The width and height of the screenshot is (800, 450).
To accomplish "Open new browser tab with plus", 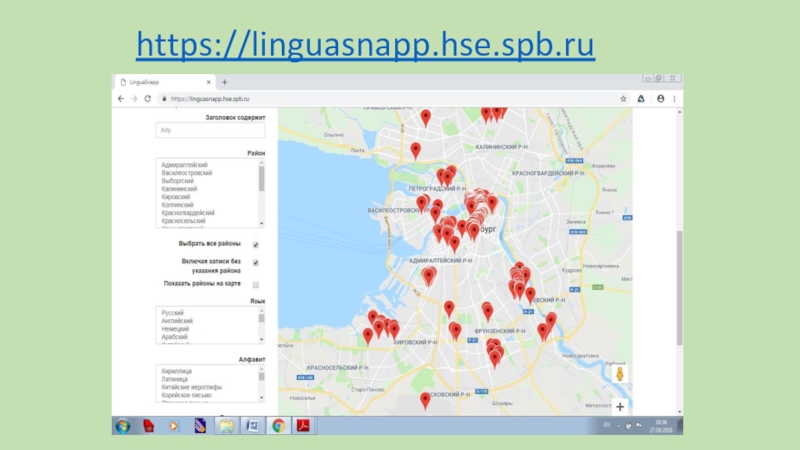I will click(x=225, y=82).
